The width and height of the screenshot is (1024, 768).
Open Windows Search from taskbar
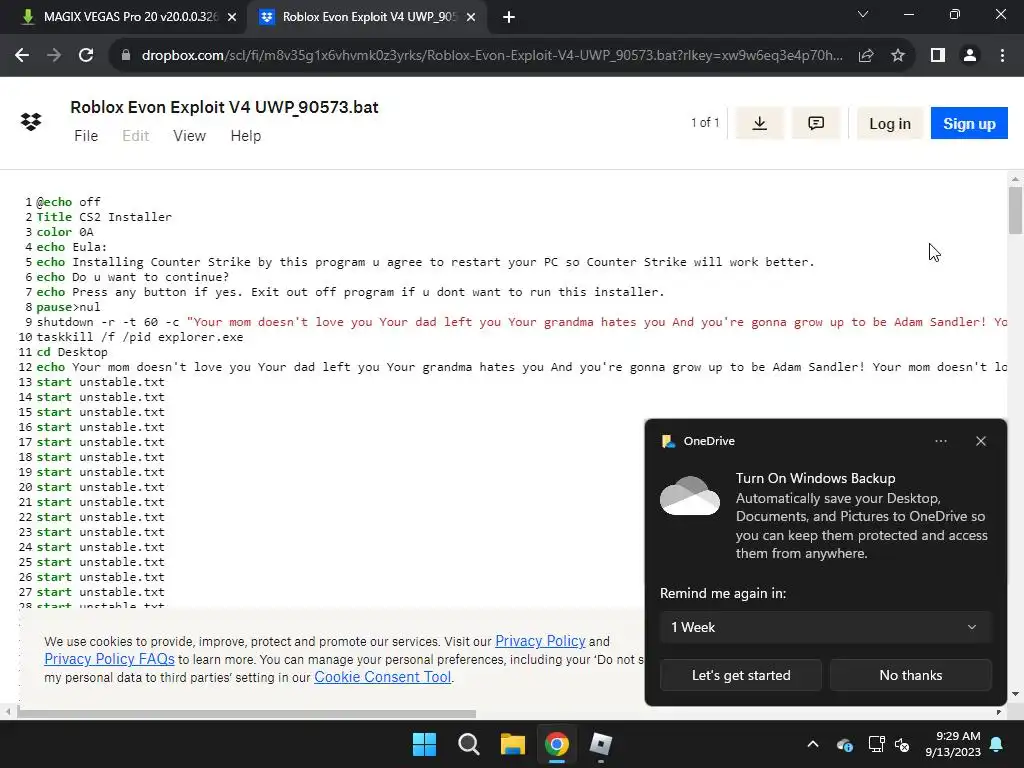click(x=468, y=744)
